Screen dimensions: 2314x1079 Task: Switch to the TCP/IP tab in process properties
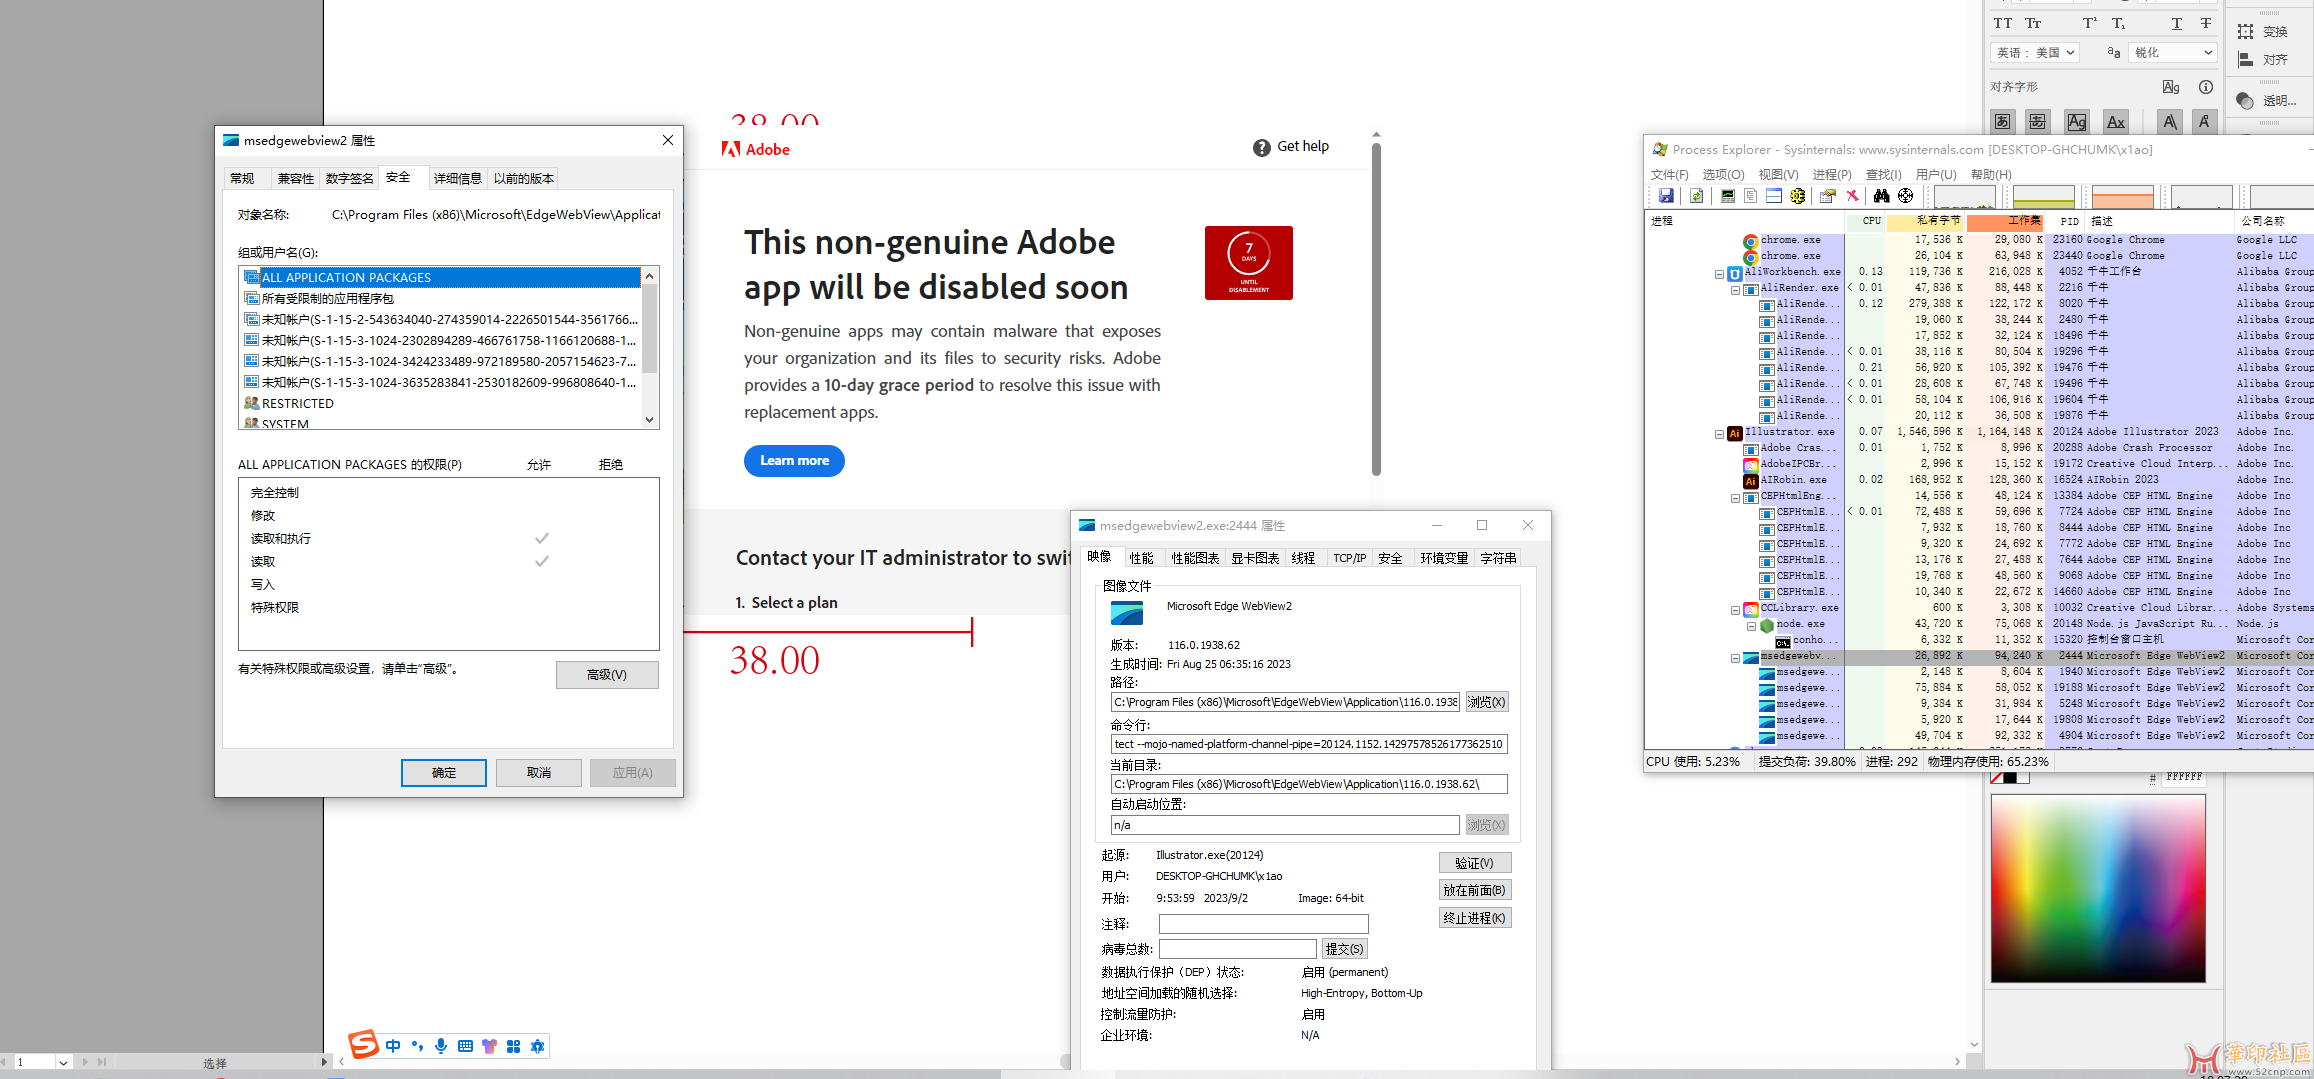coord(1349,558)
